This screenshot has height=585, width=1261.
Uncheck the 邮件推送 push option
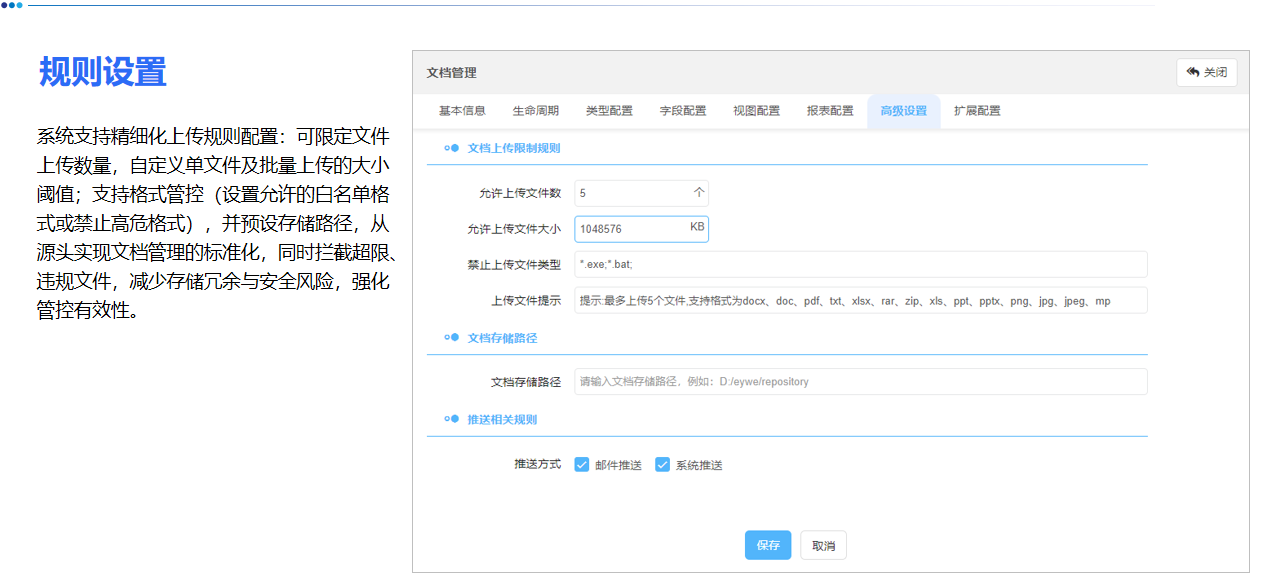tap(583, 464)
